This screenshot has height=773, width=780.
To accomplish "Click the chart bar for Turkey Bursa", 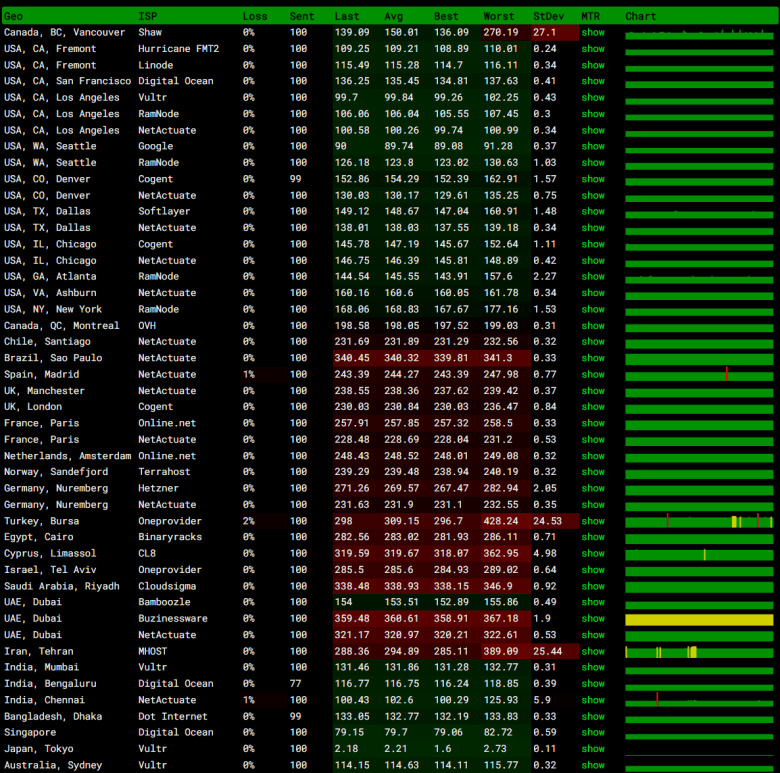I will (699, 522).
